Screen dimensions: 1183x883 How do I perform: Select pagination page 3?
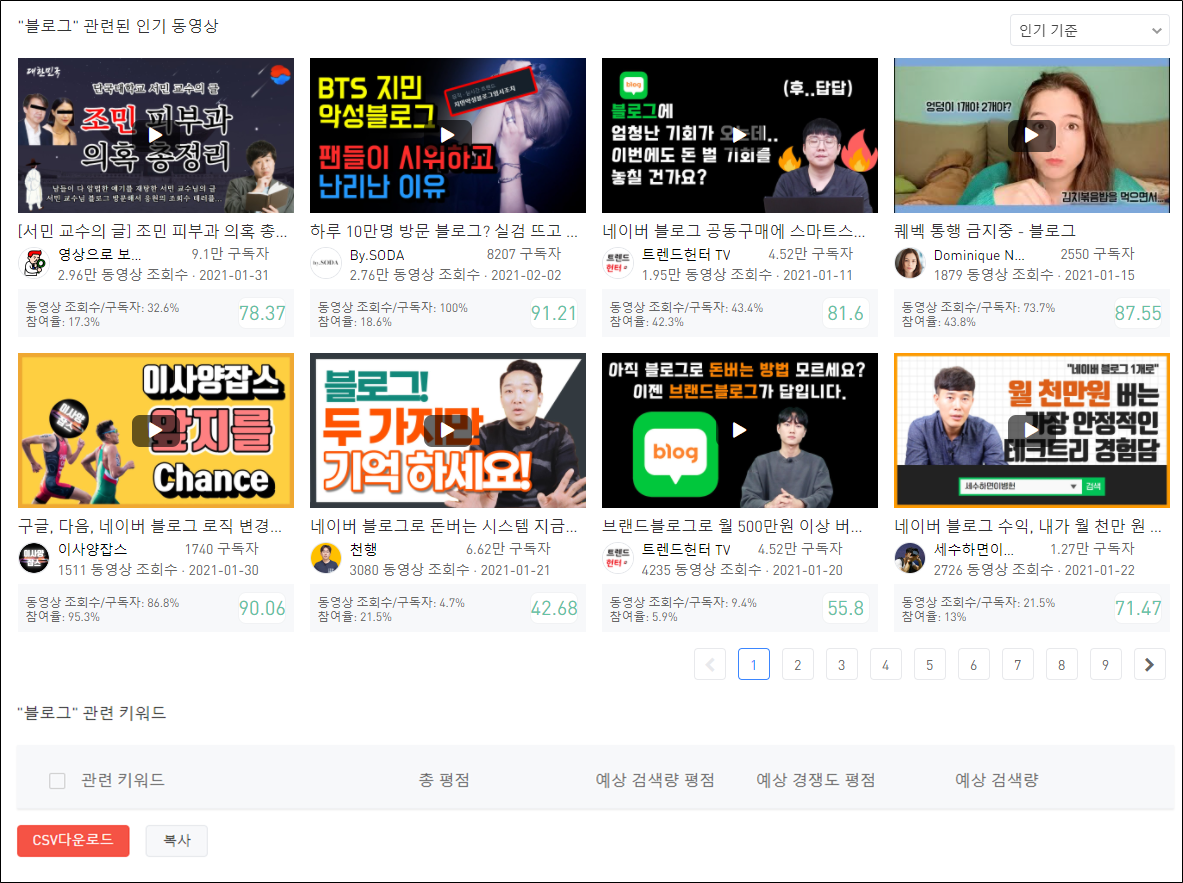[x=841, y=664]
